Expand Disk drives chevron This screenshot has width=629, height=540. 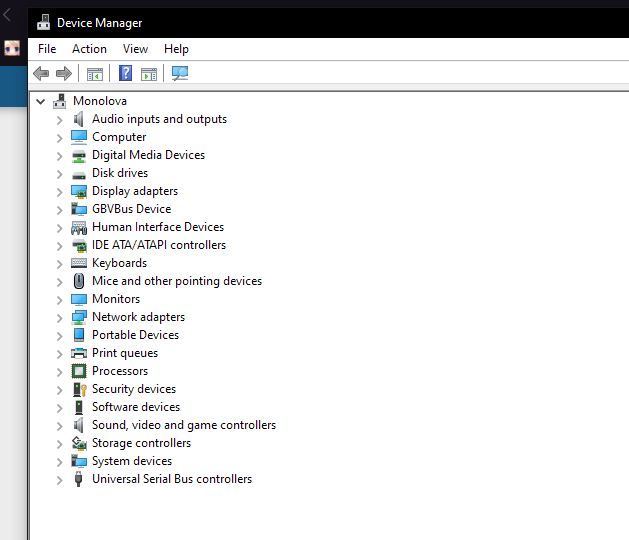point(59,174)
